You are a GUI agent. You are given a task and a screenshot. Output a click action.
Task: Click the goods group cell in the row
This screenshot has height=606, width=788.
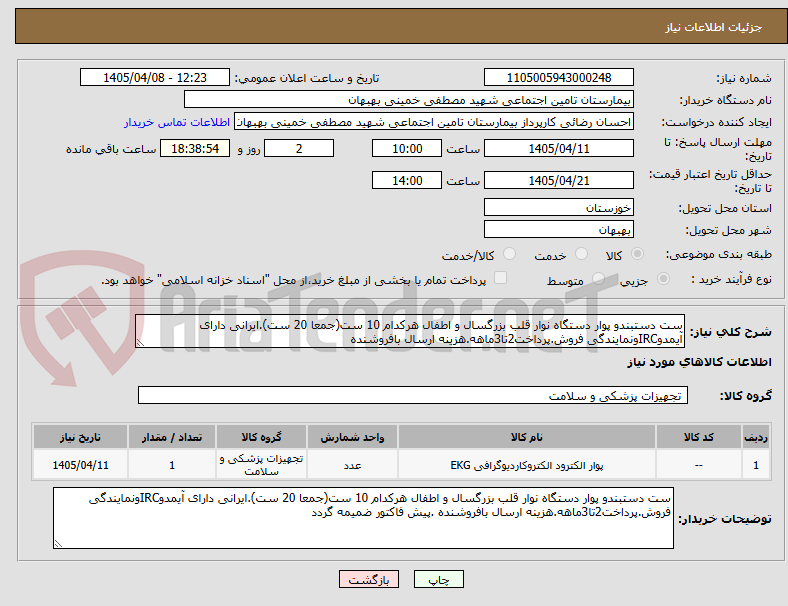point(261,465)
